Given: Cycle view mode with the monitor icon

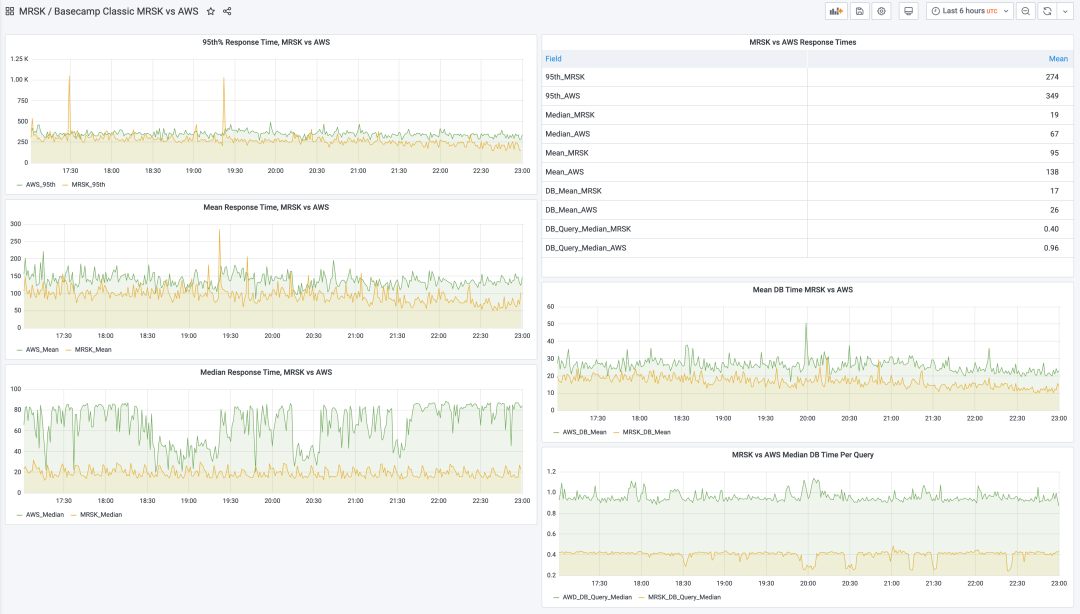Looking at the screenshot, I should 908,11.
